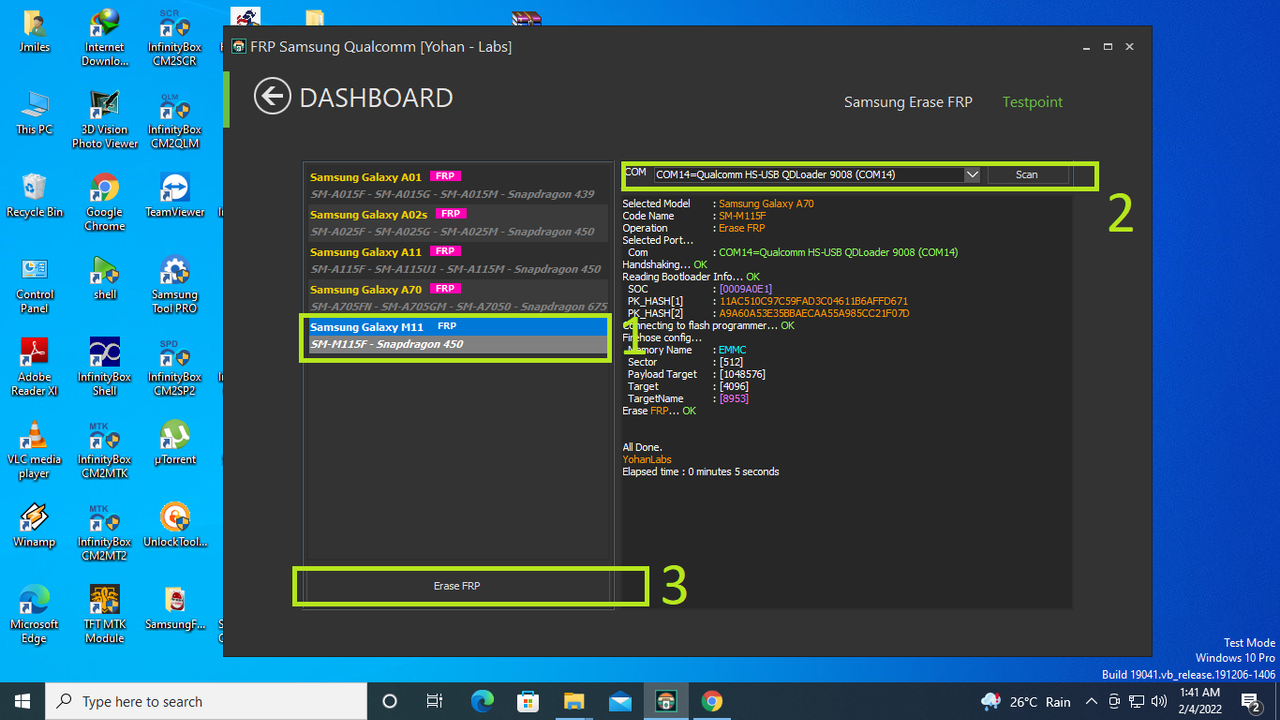Open Task View on the taskbar
The height and width of the screenshot is (720, 1280).
[435, 701]
